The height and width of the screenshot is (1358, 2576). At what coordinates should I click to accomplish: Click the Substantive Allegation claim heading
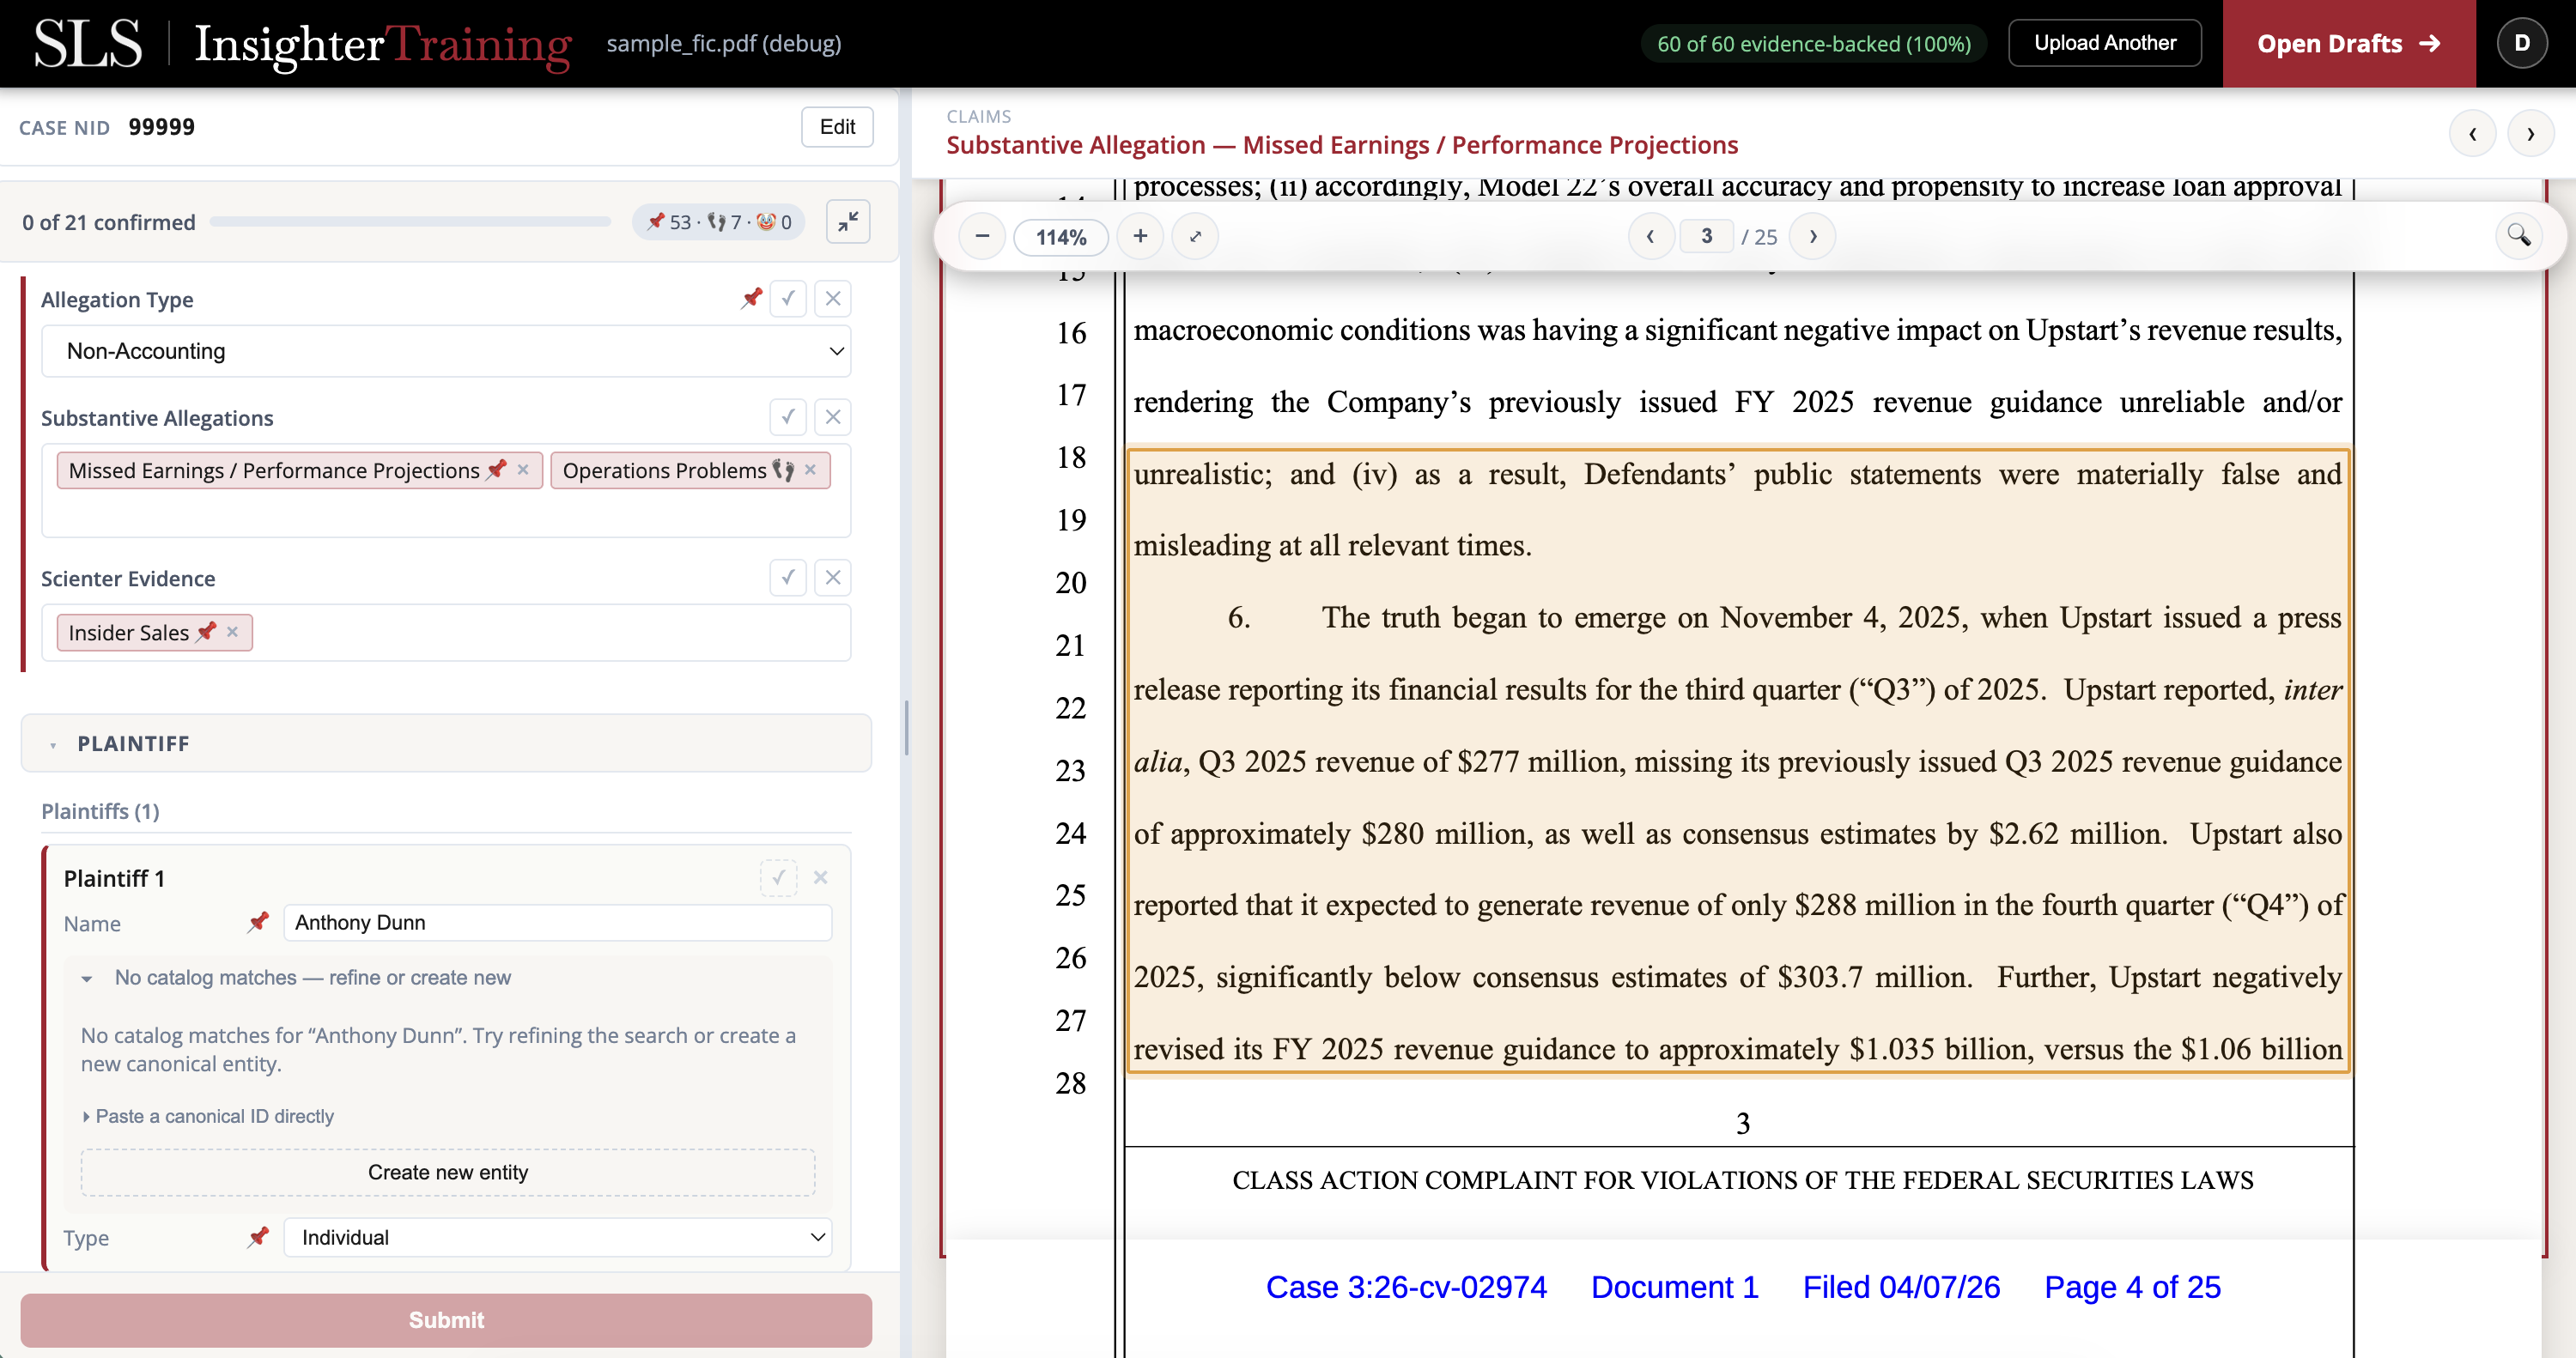pos(1342,145)
